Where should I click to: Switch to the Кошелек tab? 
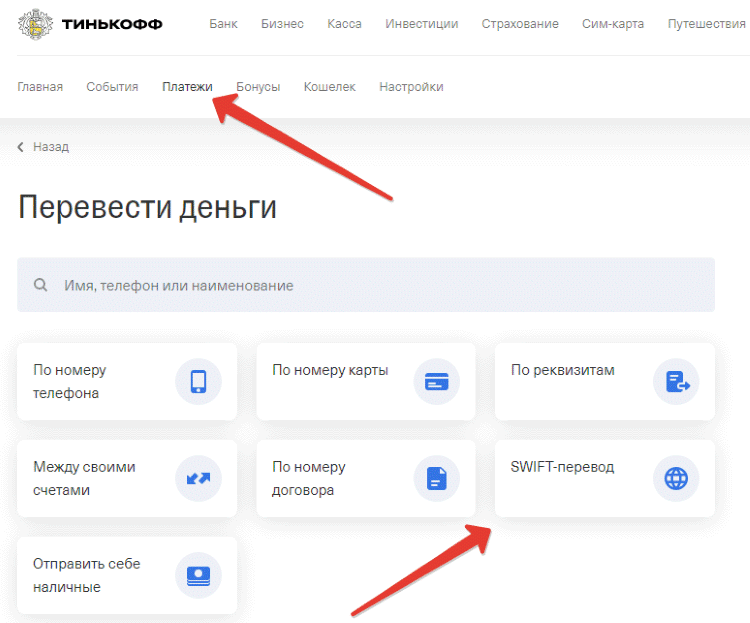tap(330, 87)
